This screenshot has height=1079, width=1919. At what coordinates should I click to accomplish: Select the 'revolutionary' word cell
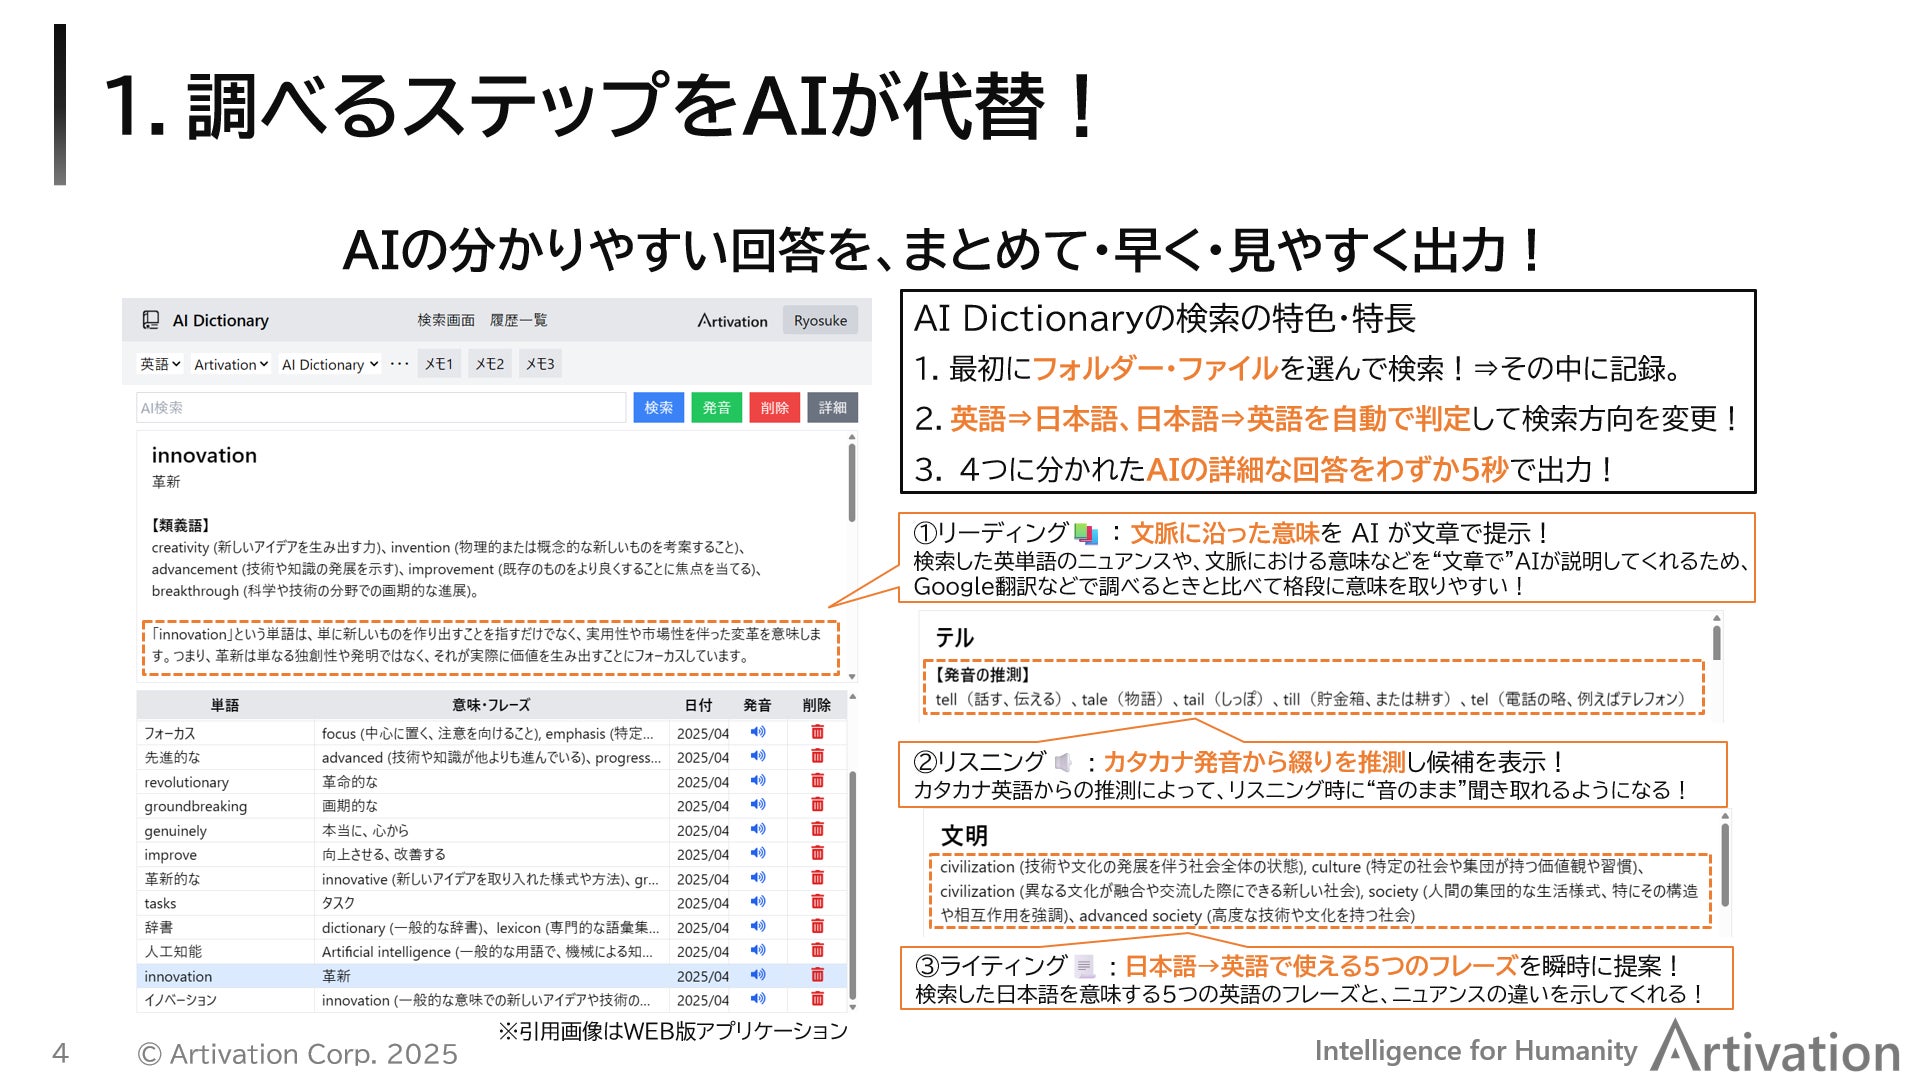(225, 781)
